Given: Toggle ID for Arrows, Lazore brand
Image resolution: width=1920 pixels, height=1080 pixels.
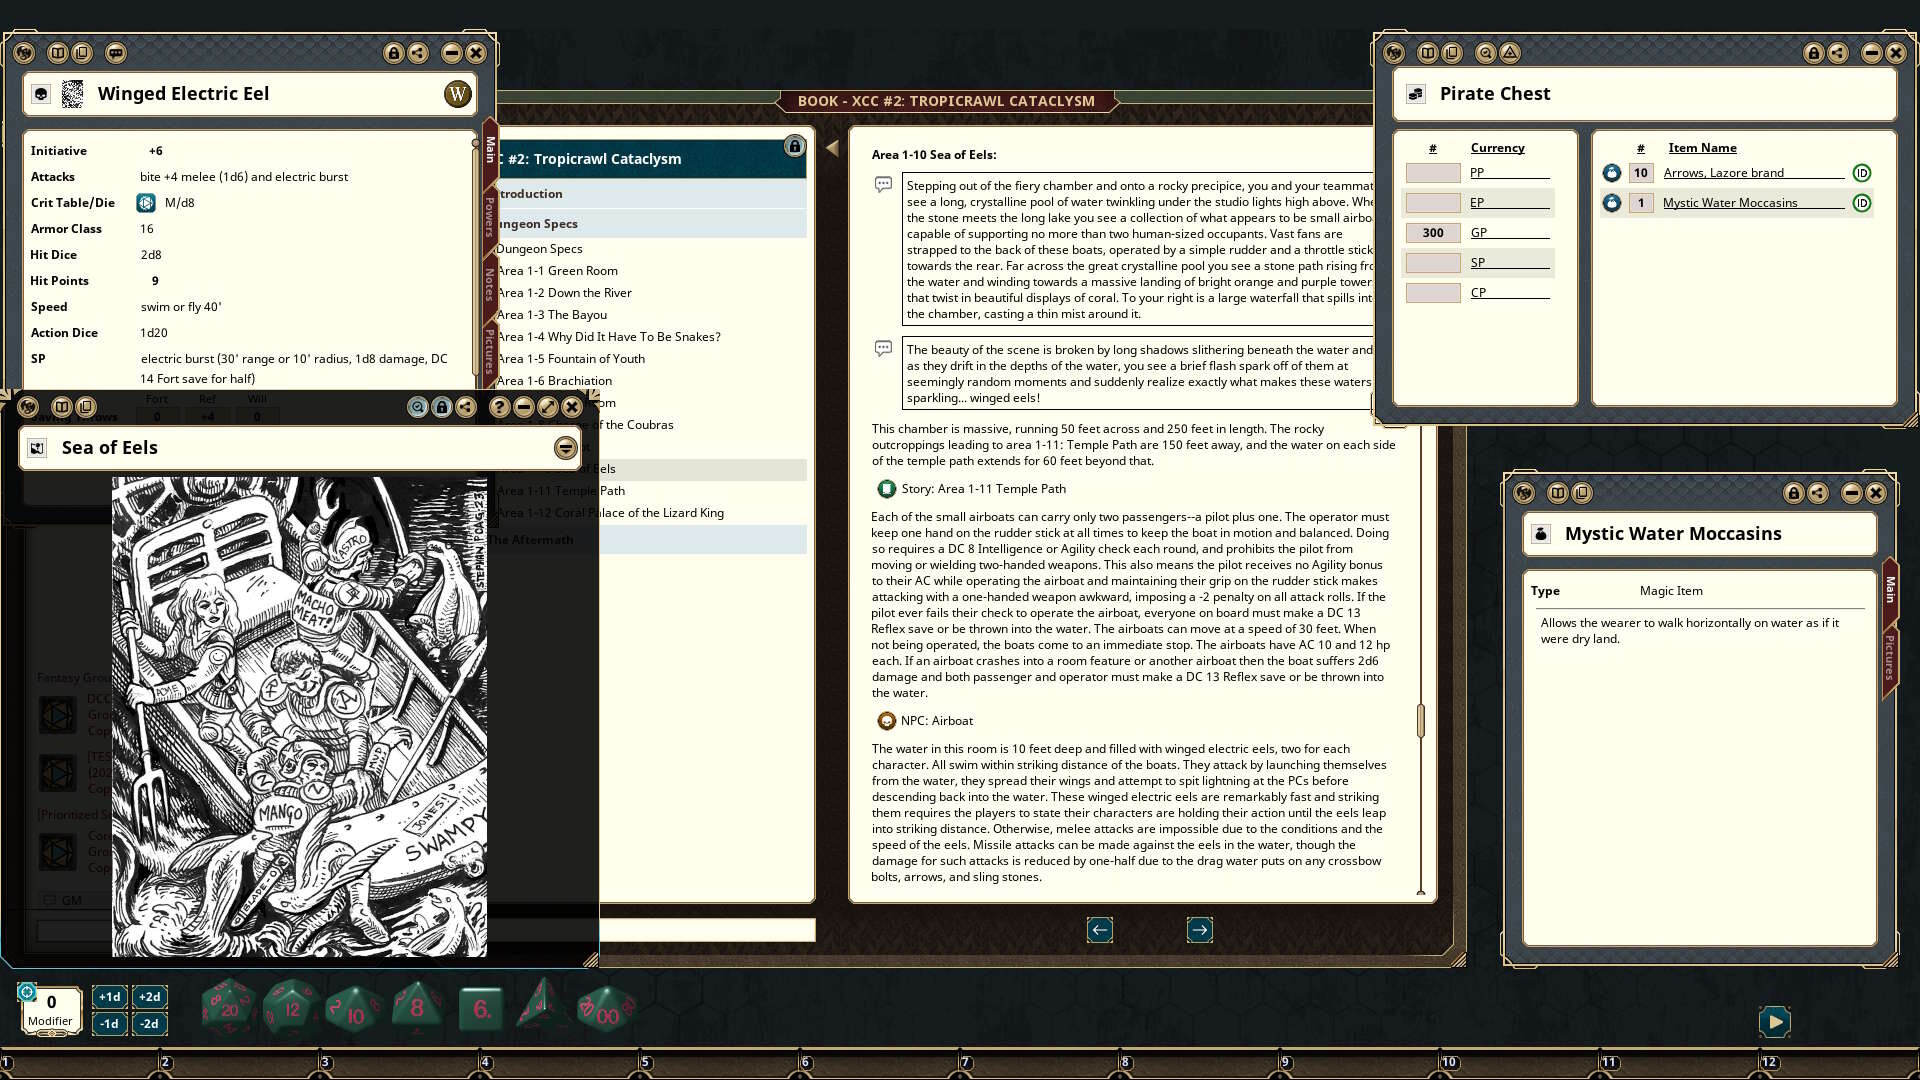Looking at the screenshot, I should (1863, 172).
